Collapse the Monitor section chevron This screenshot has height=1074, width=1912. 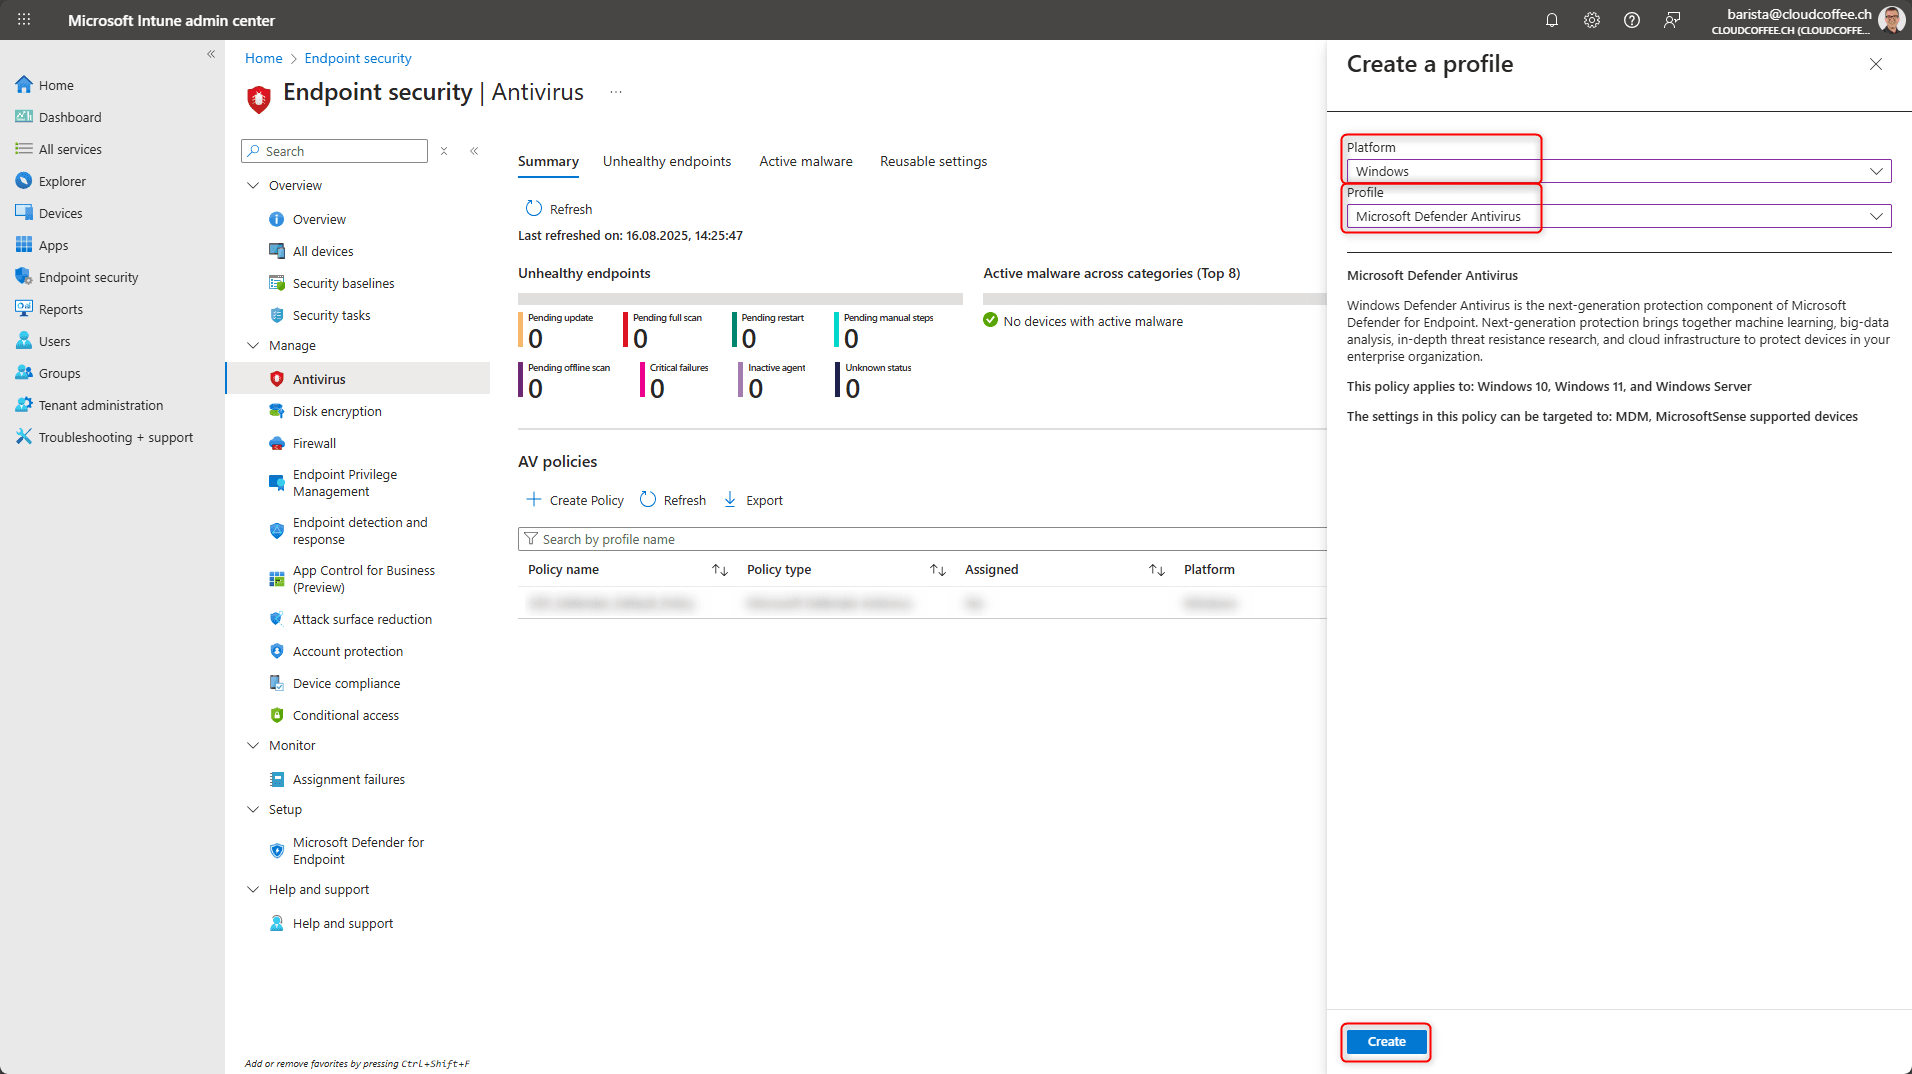pos(253,745)
